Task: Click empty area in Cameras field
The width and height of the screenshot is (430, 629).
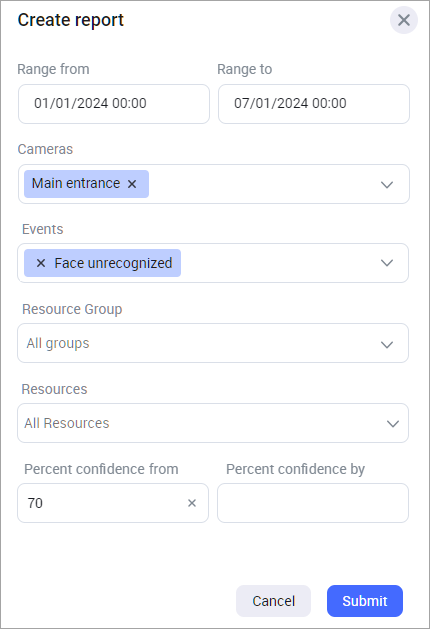Action: (261, 184)
